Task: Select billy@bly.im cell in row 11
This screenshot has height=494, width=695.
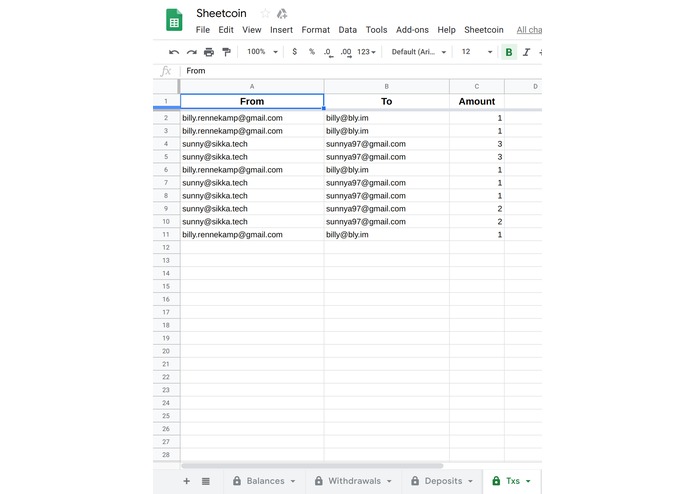Action: click(387, 234)
